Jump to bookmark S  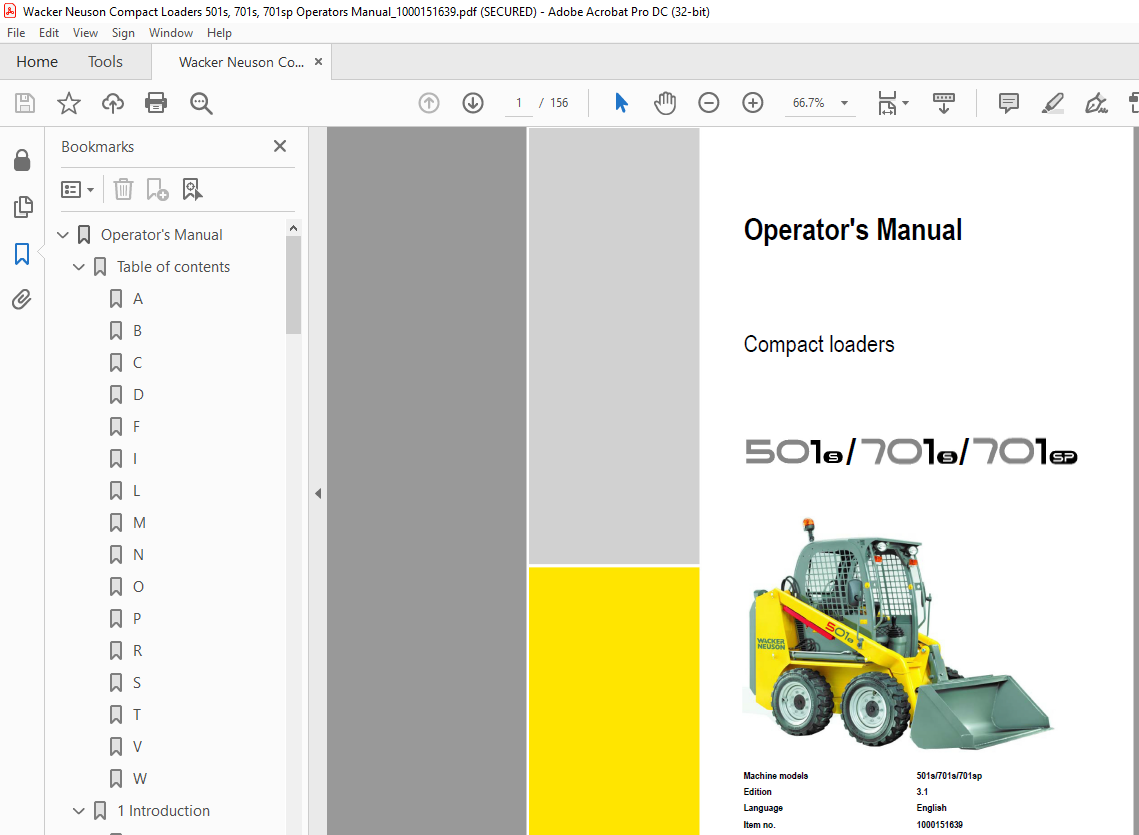point(137,682)
